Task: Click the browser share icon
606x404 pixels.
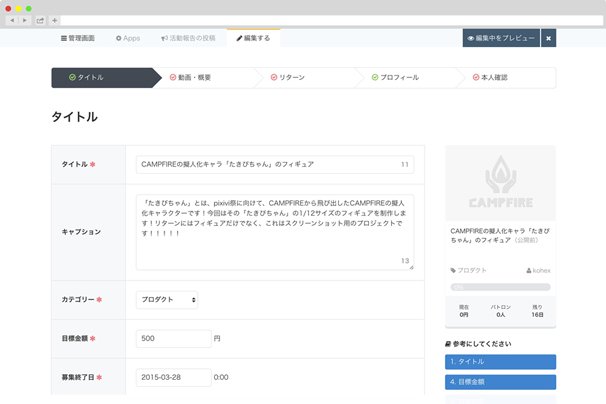Action: coord(40,20)
